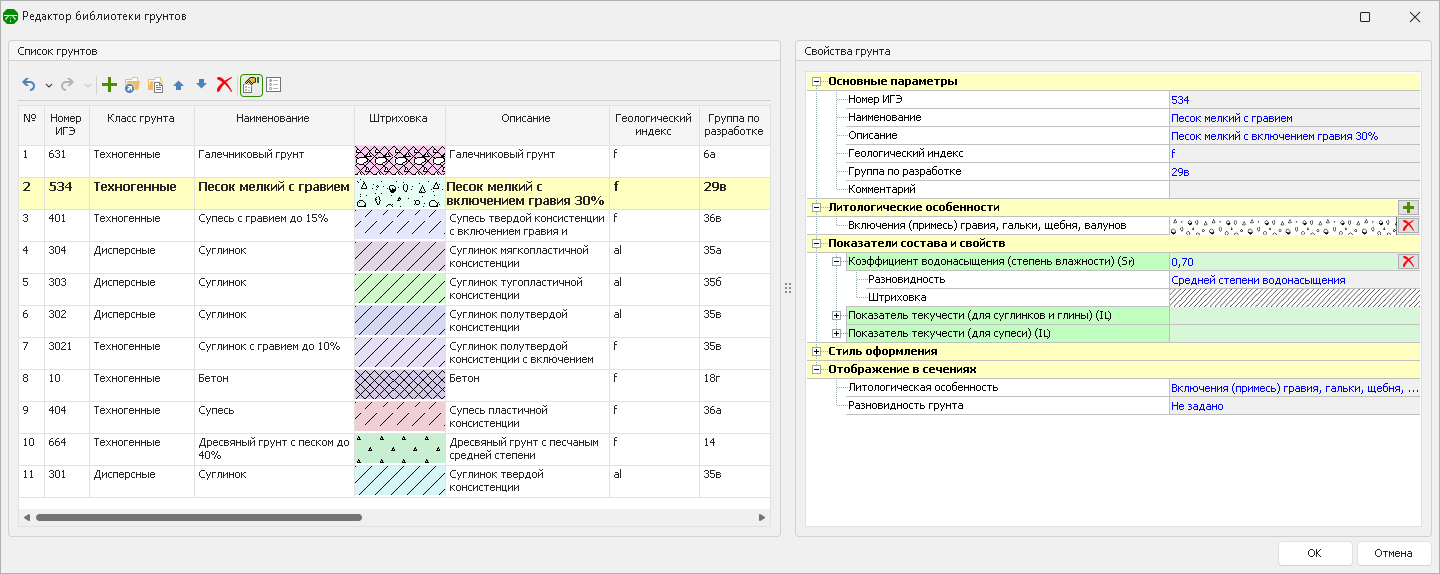Maximize the Редактор библиотеки грунтов window
The width and height of the screenshot is (1440, 574).
point(1365,17)
